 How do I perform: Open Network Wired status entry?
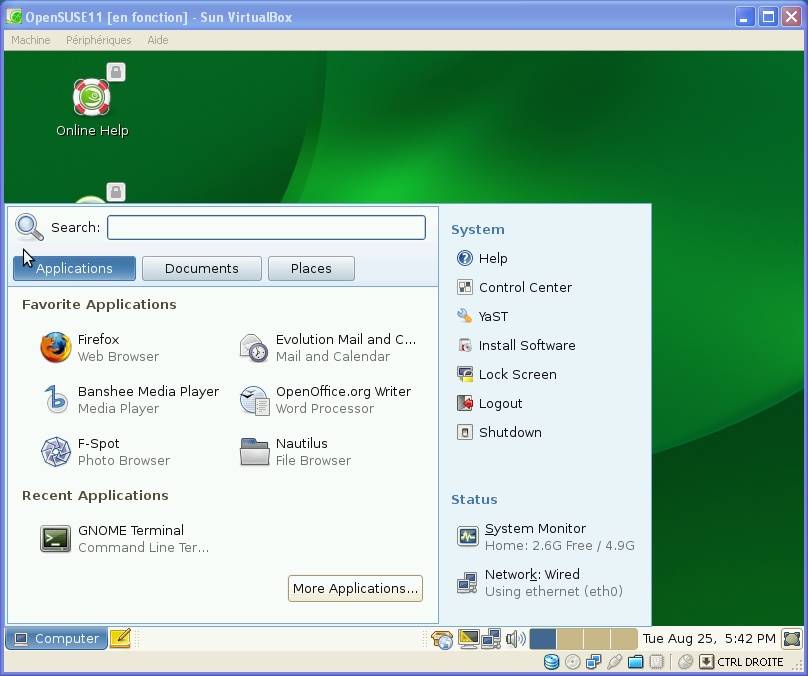[540, 582]
